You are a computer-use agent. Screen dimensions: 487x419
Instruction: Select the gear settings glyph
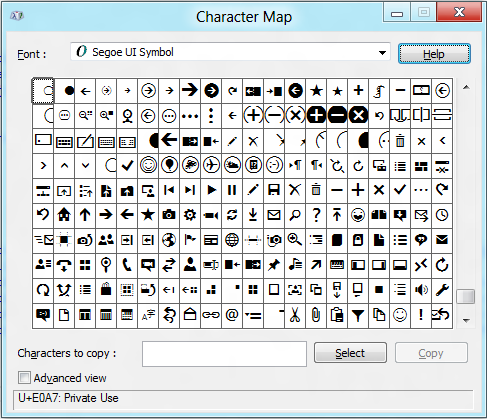point(190,215)
